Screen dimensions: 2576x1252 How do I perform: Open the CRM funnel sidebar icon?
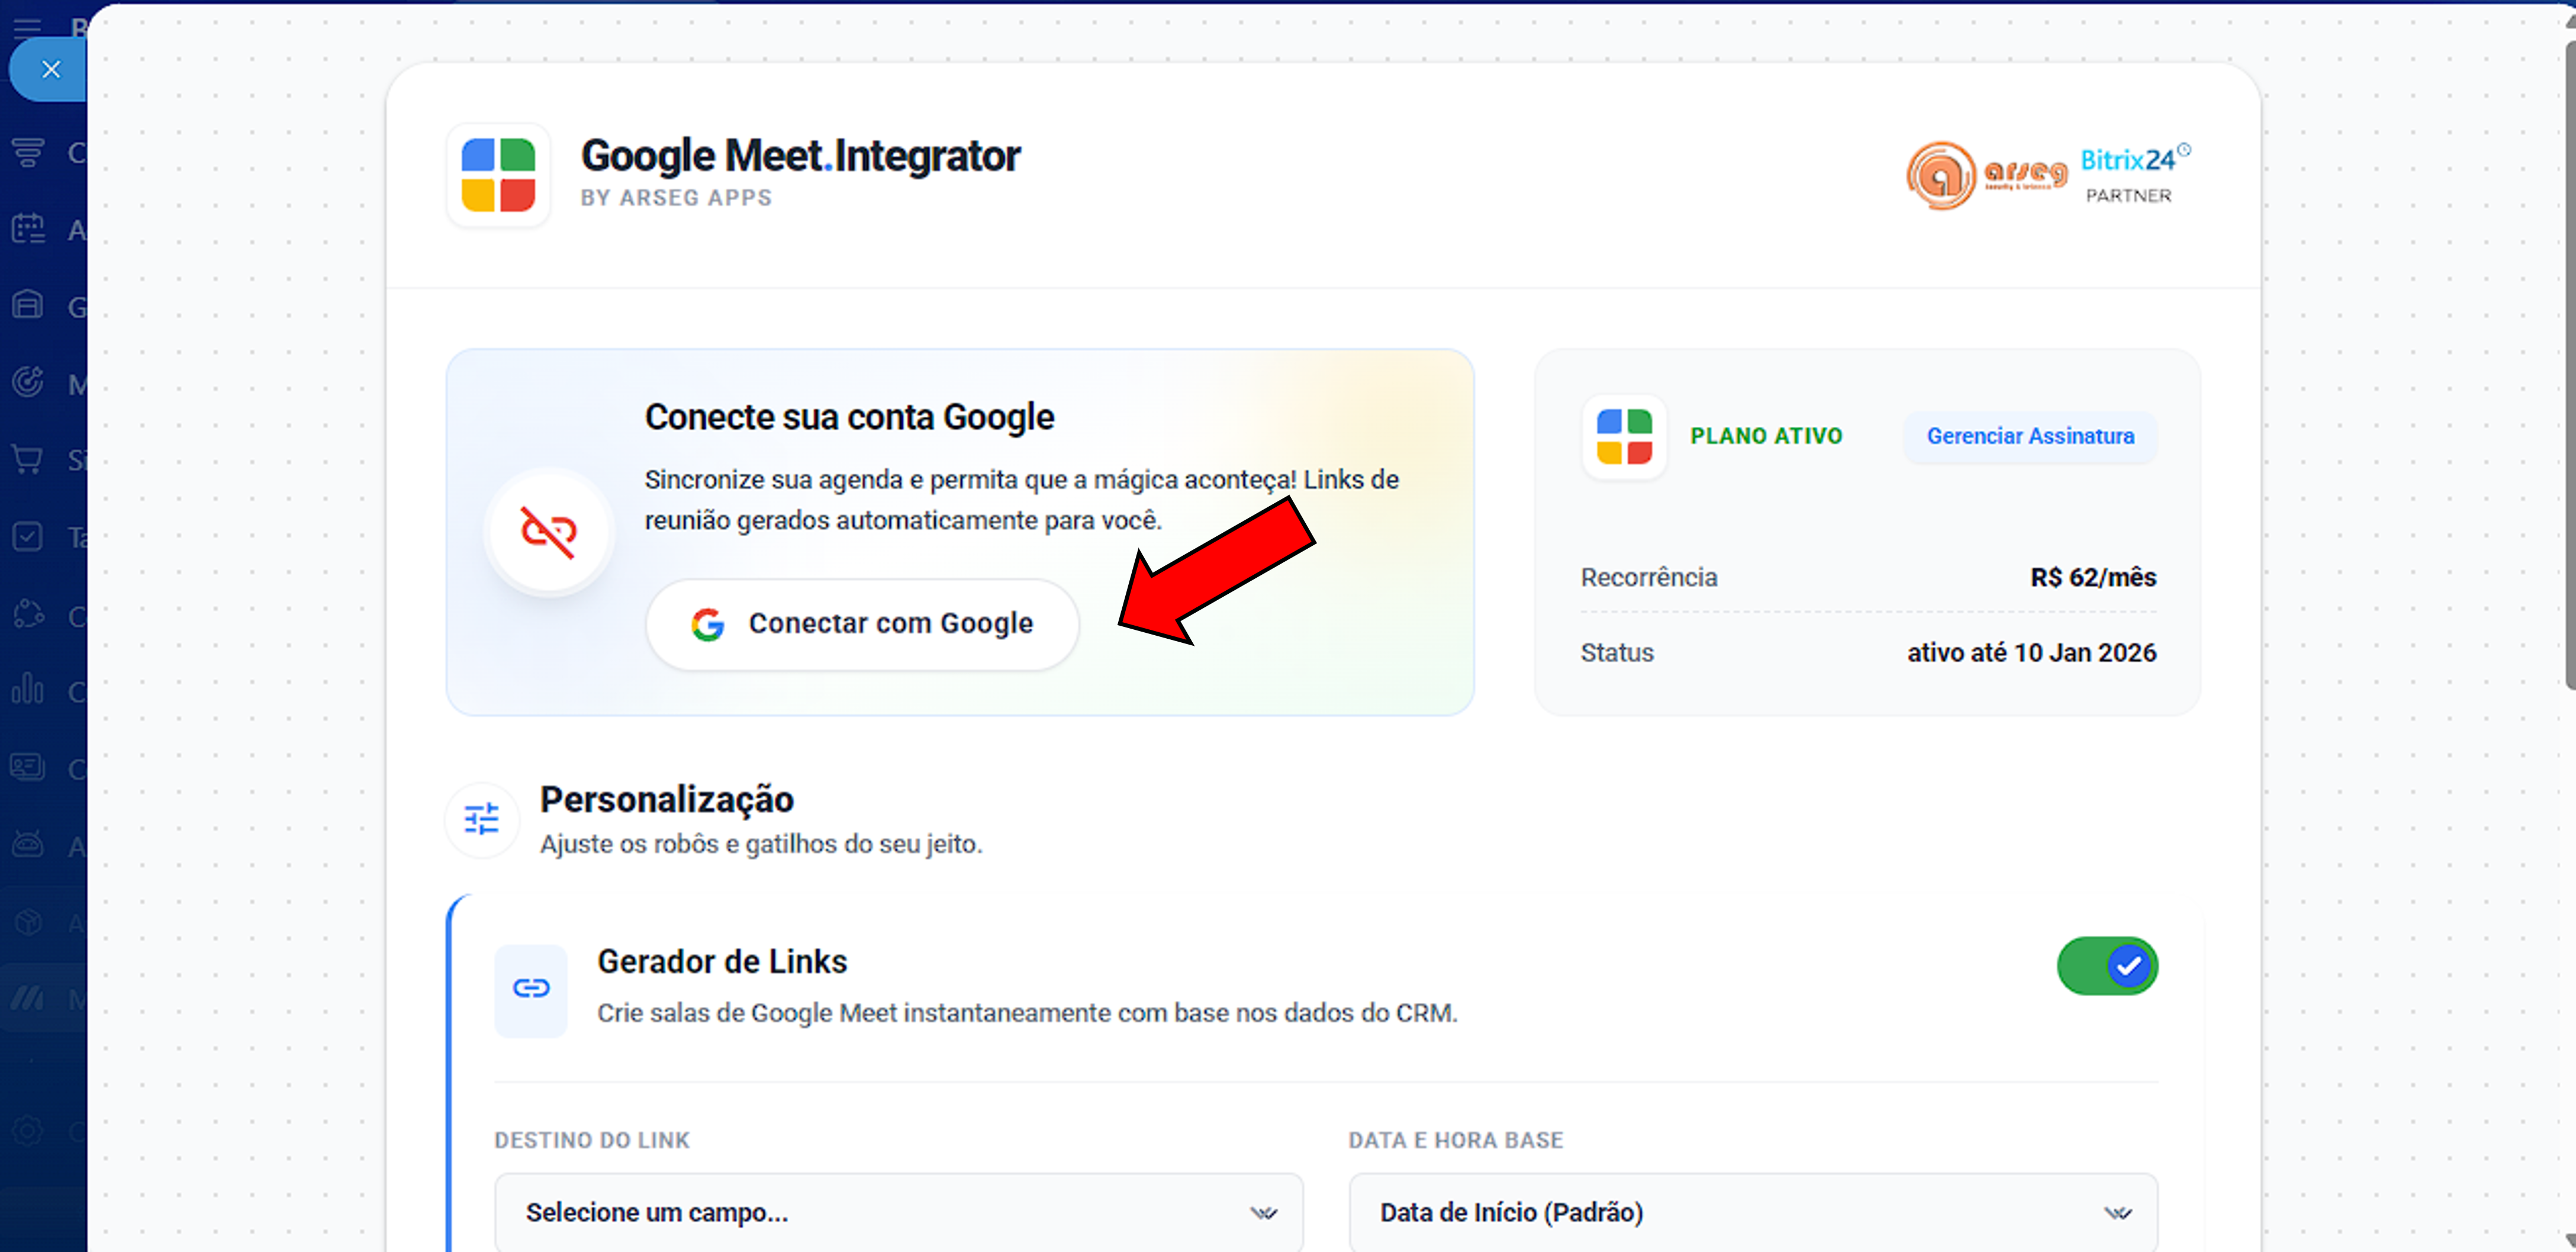pyautogui.click(x=28, y=152)
